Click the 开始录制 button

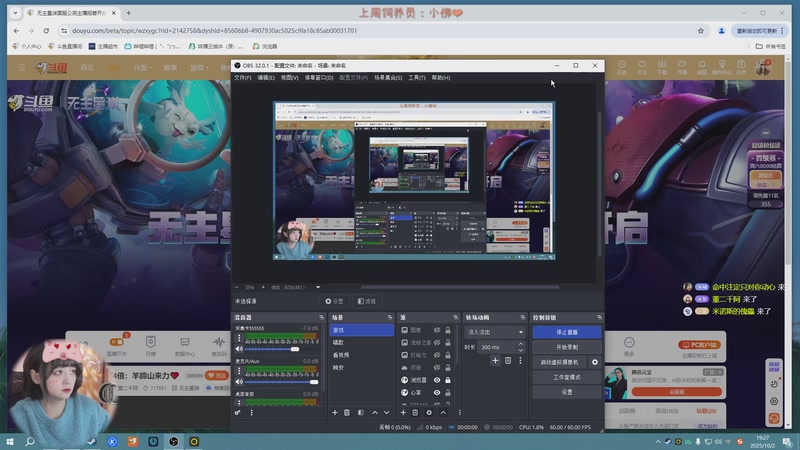click(567, 347)
